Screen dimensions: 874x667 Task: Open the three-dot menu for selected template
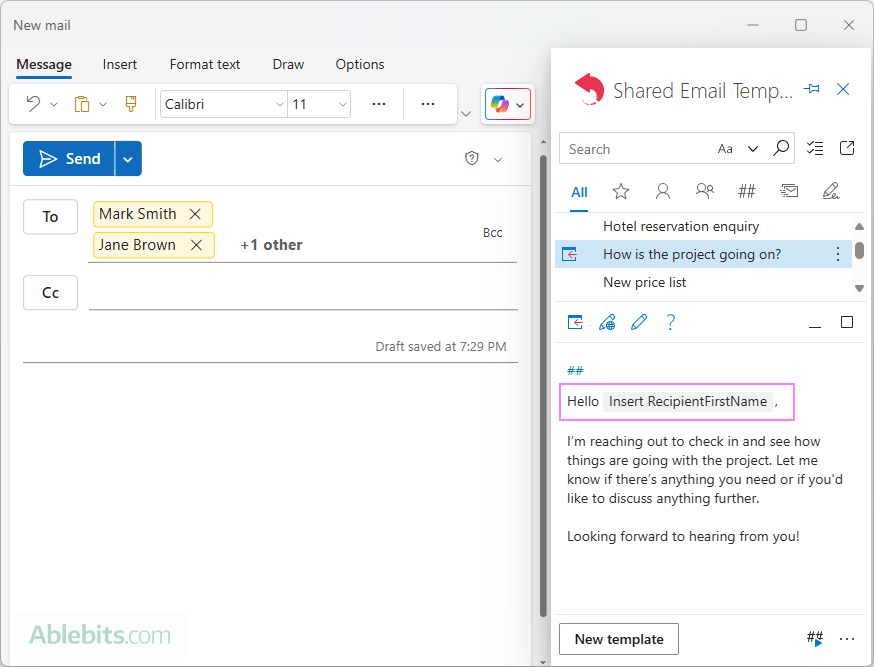click(x=837, y=255)
